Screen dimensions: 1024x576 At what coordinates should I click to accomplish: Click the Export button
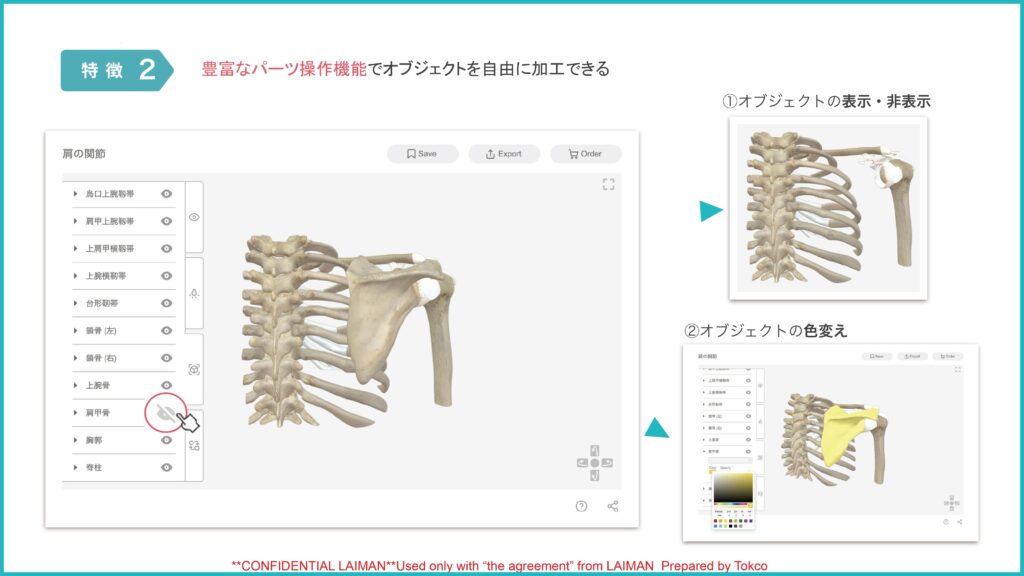pyautogui.click(x=504, y=154)
